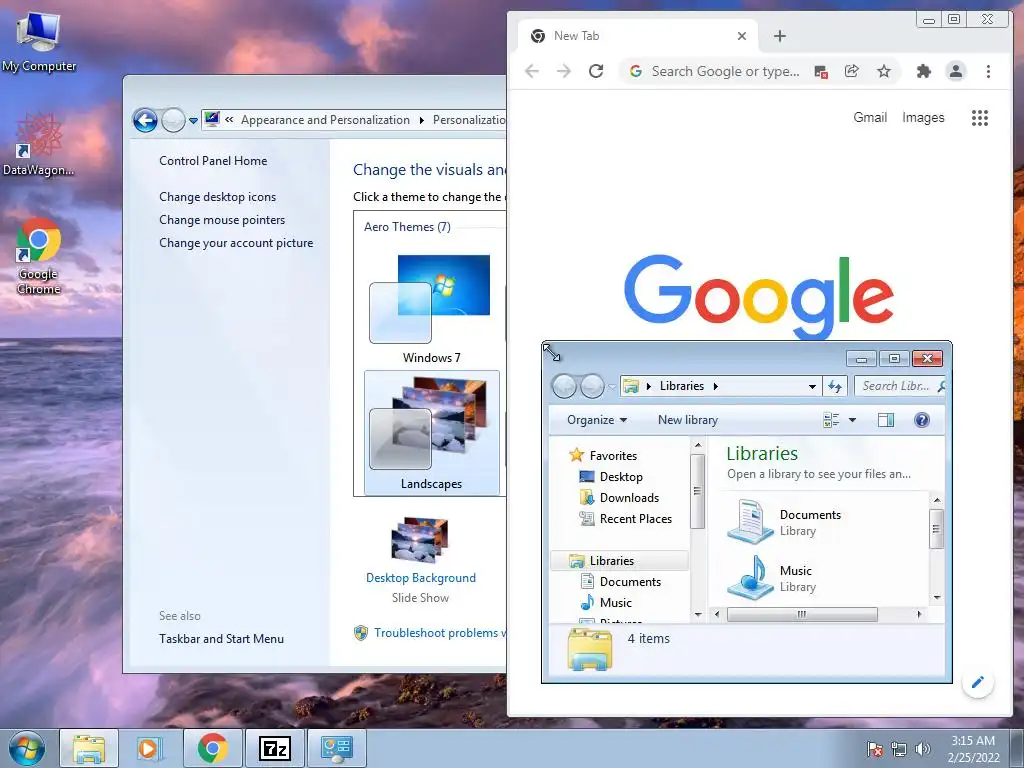
Task: Close the New Tab tab
Action: click(x=742, y=36)
